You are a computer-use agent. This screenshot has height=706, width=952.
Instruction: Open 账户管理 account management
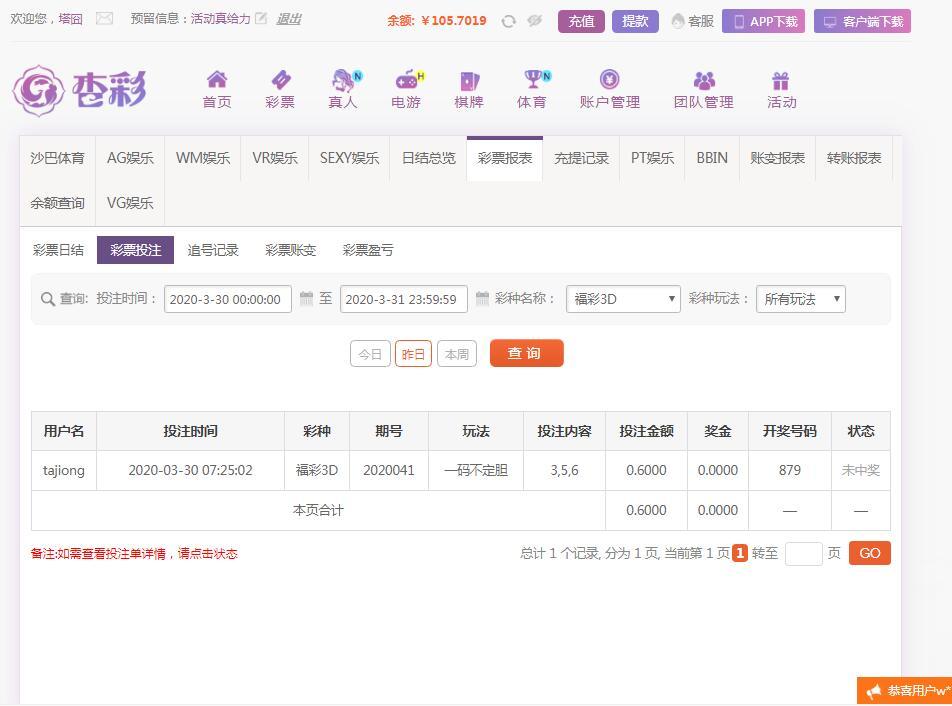[610, 90]
